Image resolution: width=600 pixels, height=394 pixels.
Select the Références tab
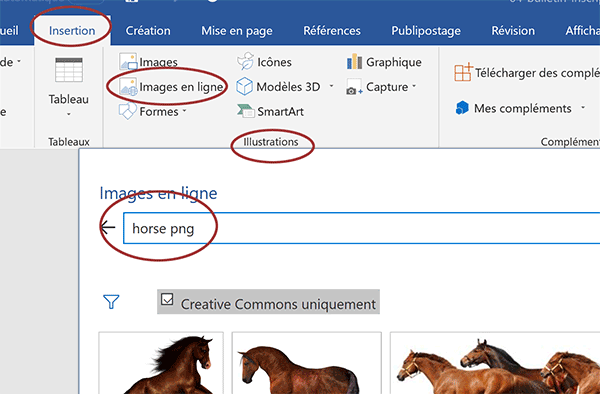(x=332, y=31)
